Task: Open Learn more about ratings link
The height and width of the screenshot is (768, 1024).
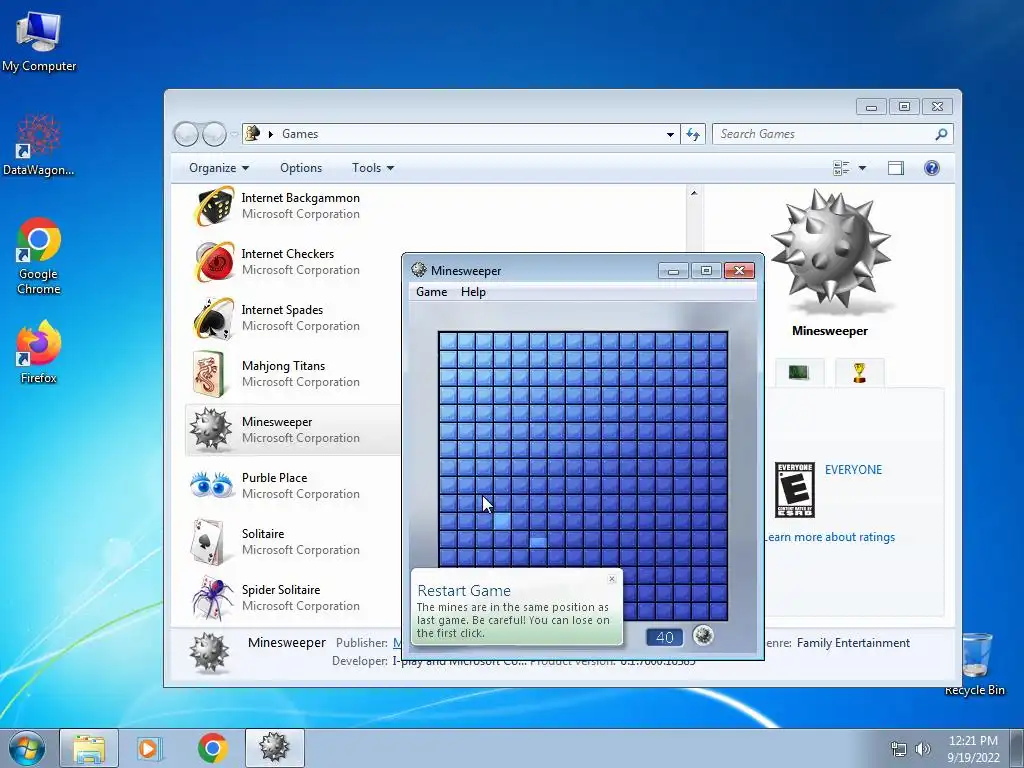Action: click(829, 537)
